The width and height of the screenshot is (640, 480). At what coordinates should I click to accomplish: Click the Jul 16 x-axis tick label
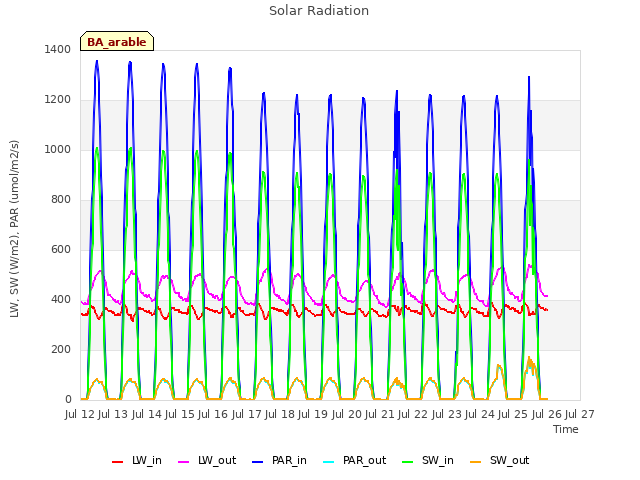(213, 414)
